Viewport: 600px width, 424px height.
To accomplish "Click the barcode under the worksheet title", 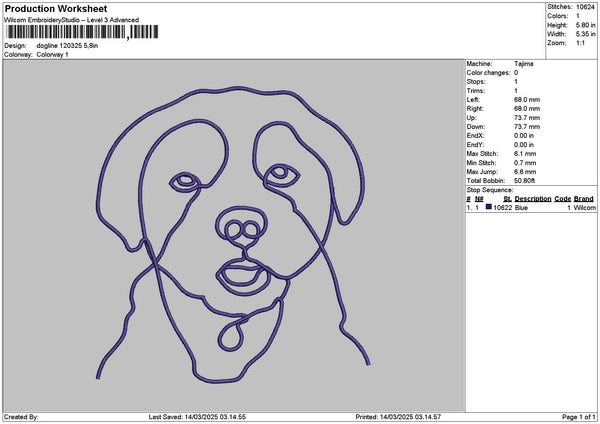I will pos(82,32).
